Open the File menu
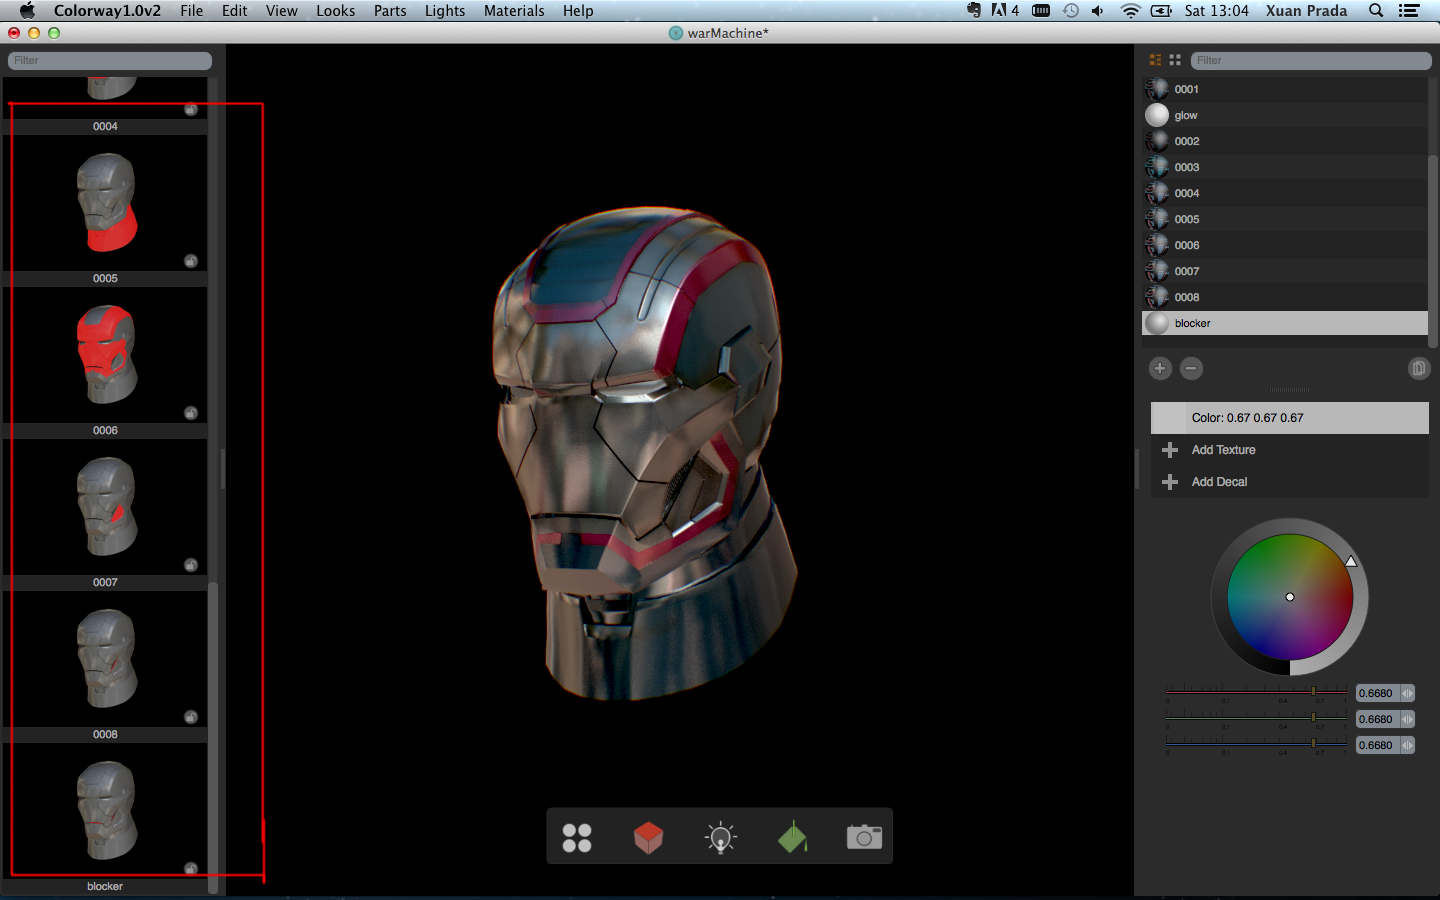The height and width of the screenshot is (900, 1440). coord(192,10)
